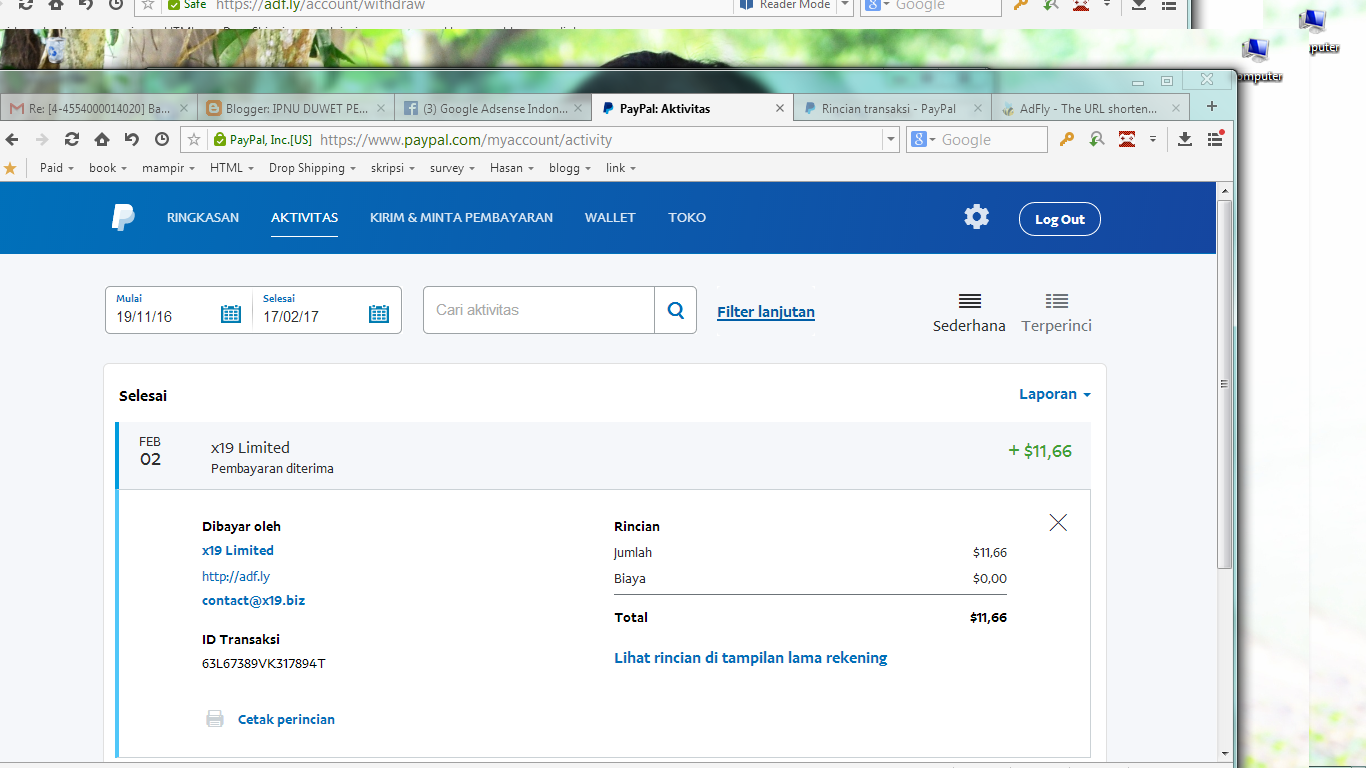Go back in the PayPal window
The width and height of the screenshot is (1366, 768).
(12, 139)
